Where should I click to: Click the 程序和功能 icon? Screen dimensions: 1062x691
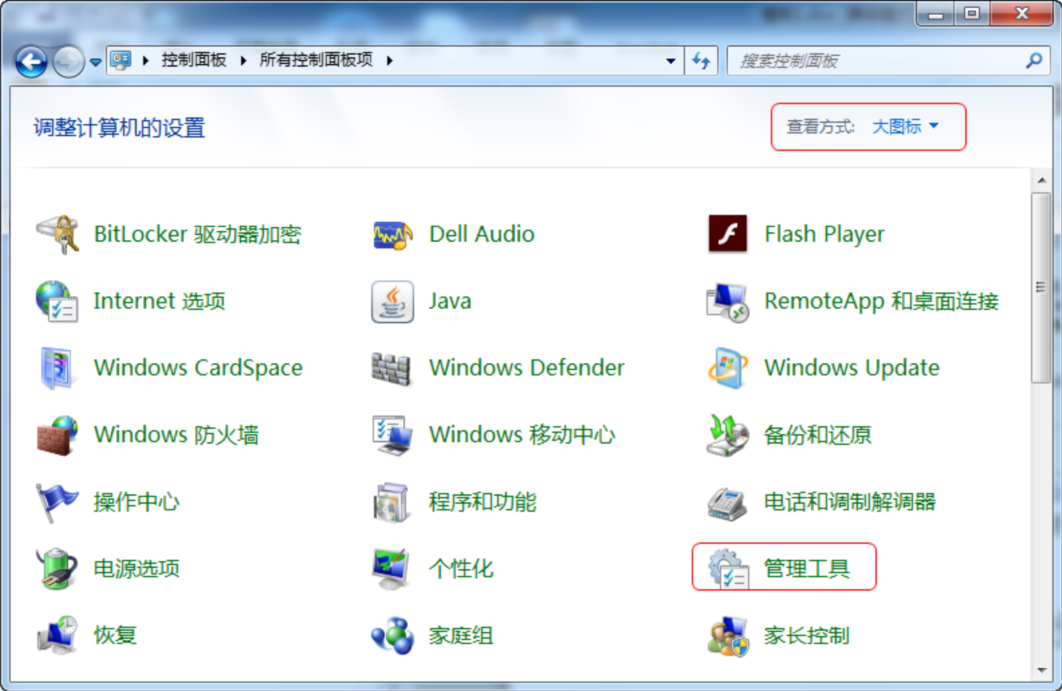[x=391, y=502]
